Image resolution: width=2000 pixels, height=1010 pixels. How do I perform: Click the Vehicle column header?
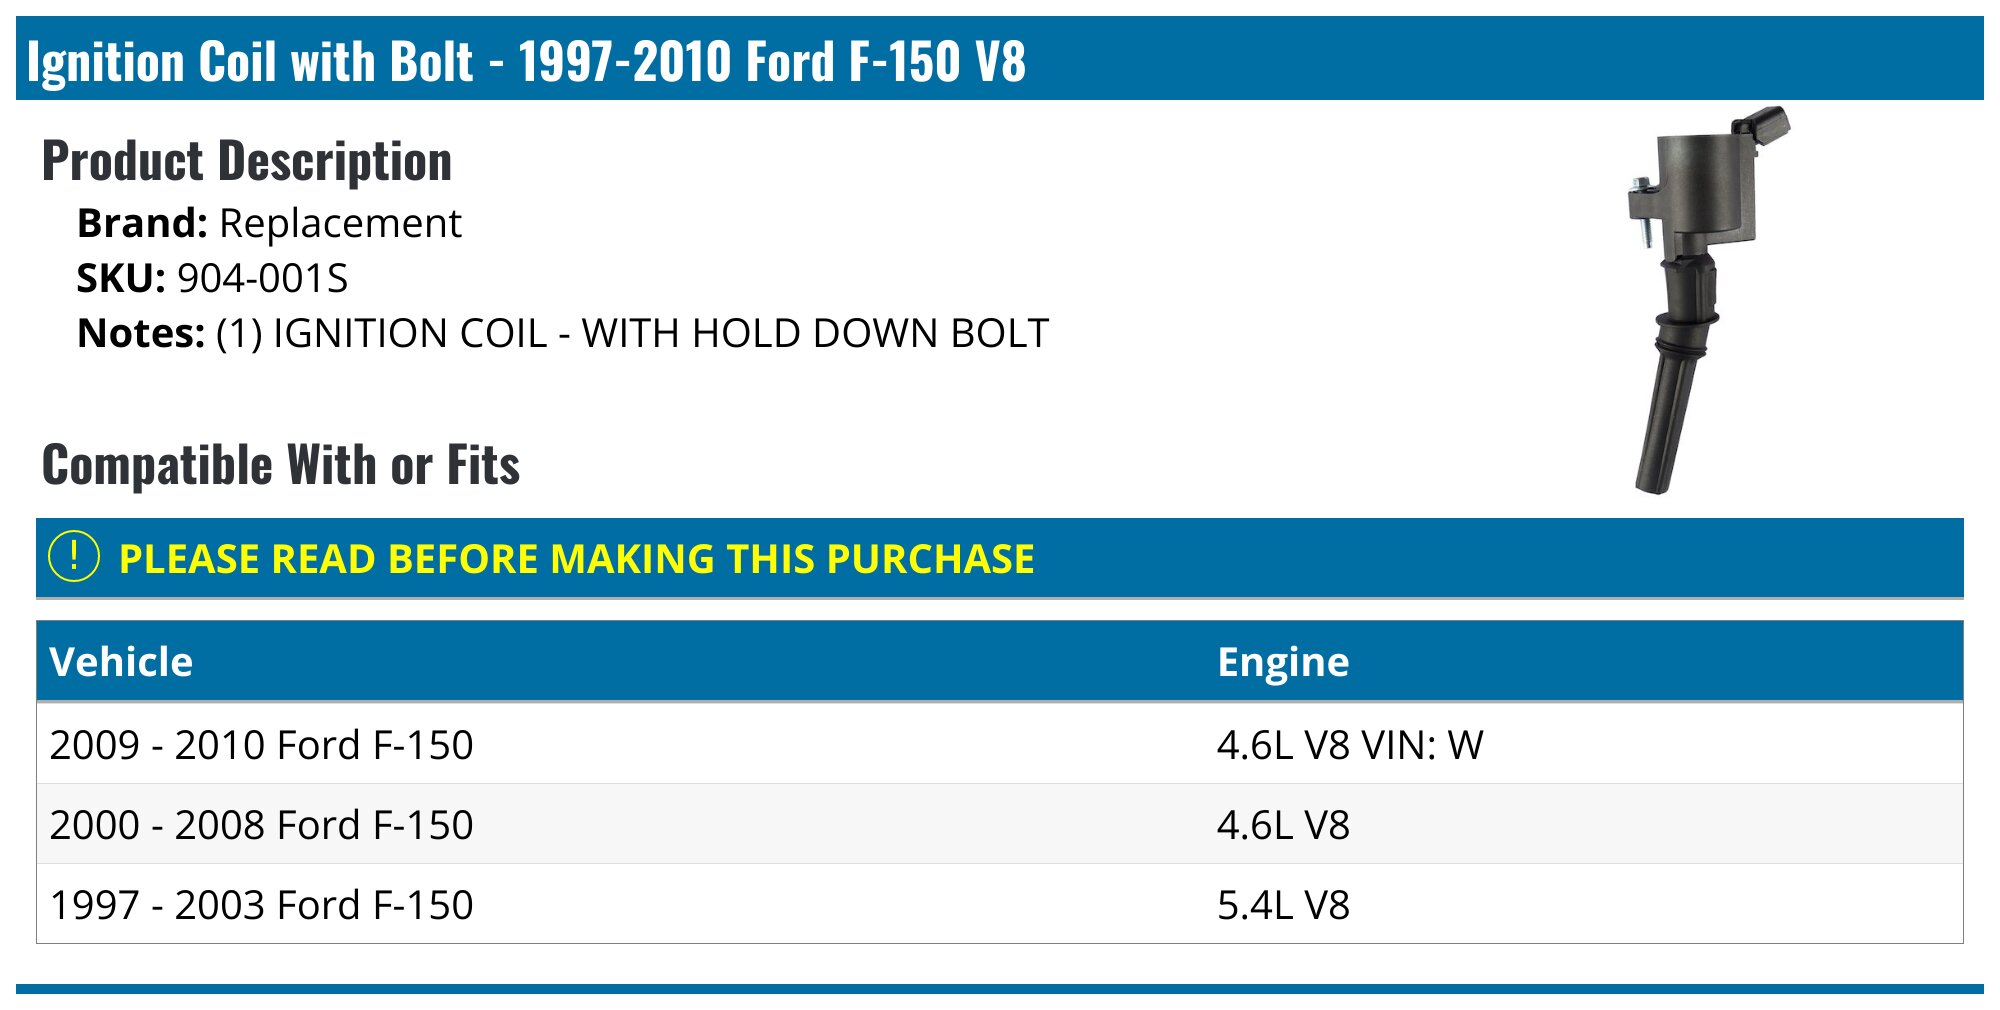(121, 662)
